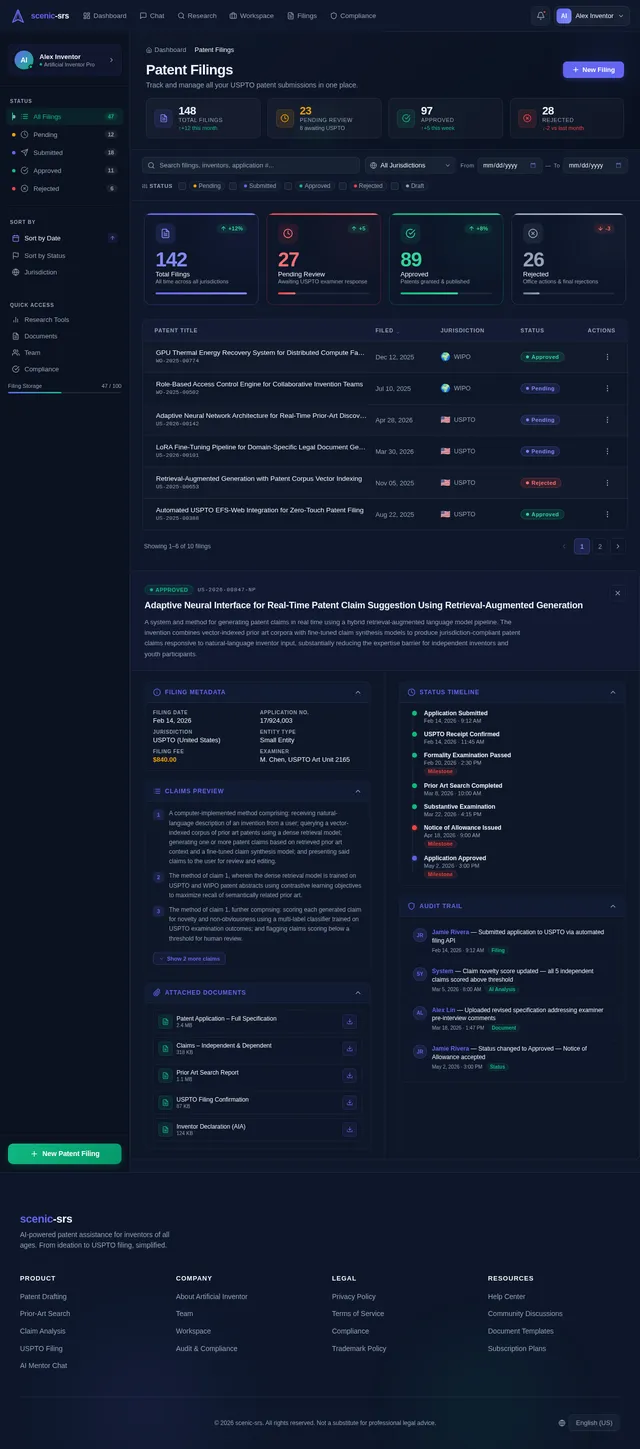Download USPTO Filing Confirmation document
640x1449 pixels.
(x=349, y=1102)
